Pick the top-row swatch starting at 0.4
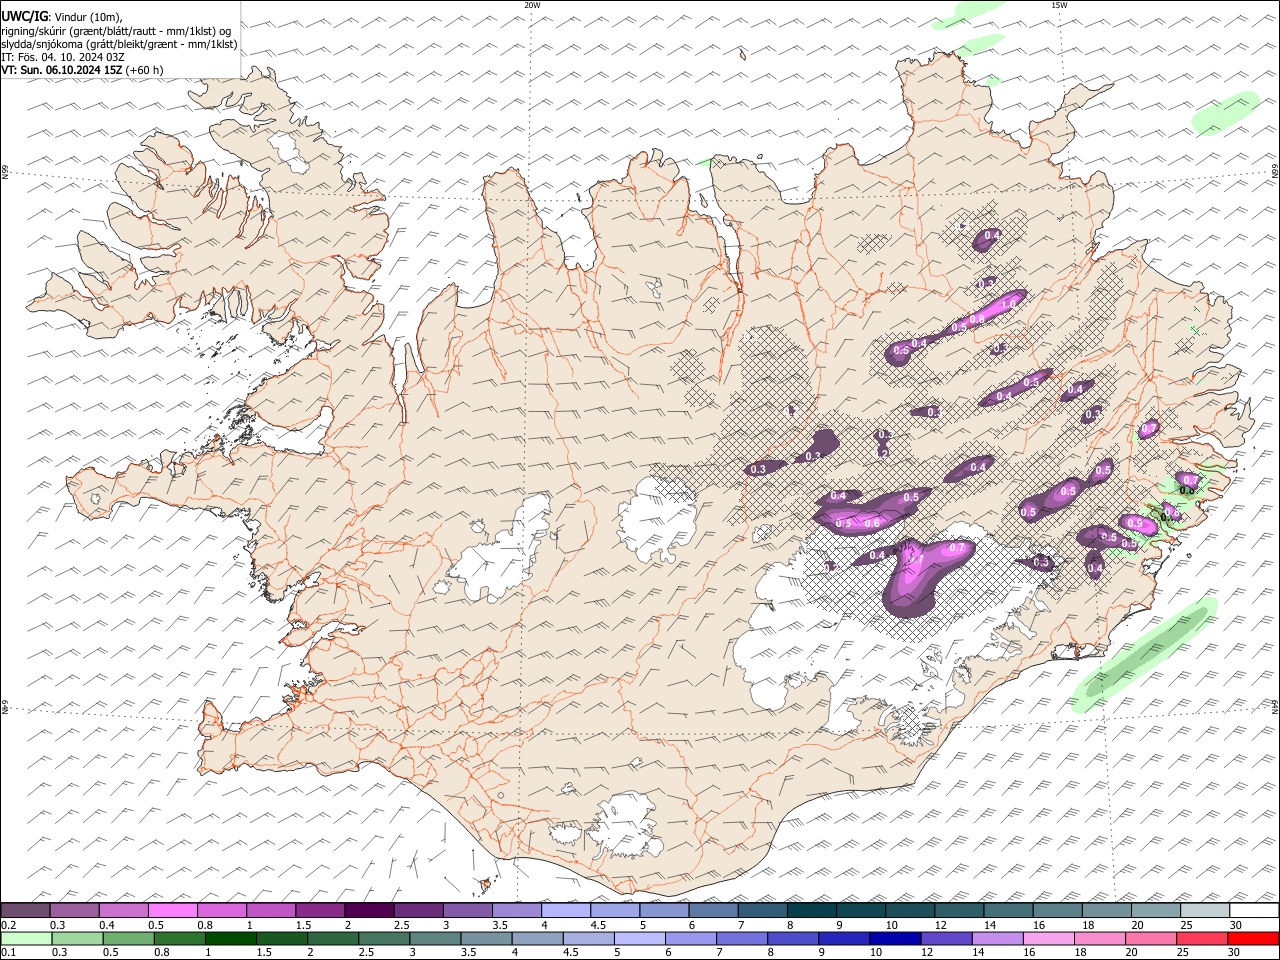1280x960 pixels. pyautogui.click(x=123, y=910)
